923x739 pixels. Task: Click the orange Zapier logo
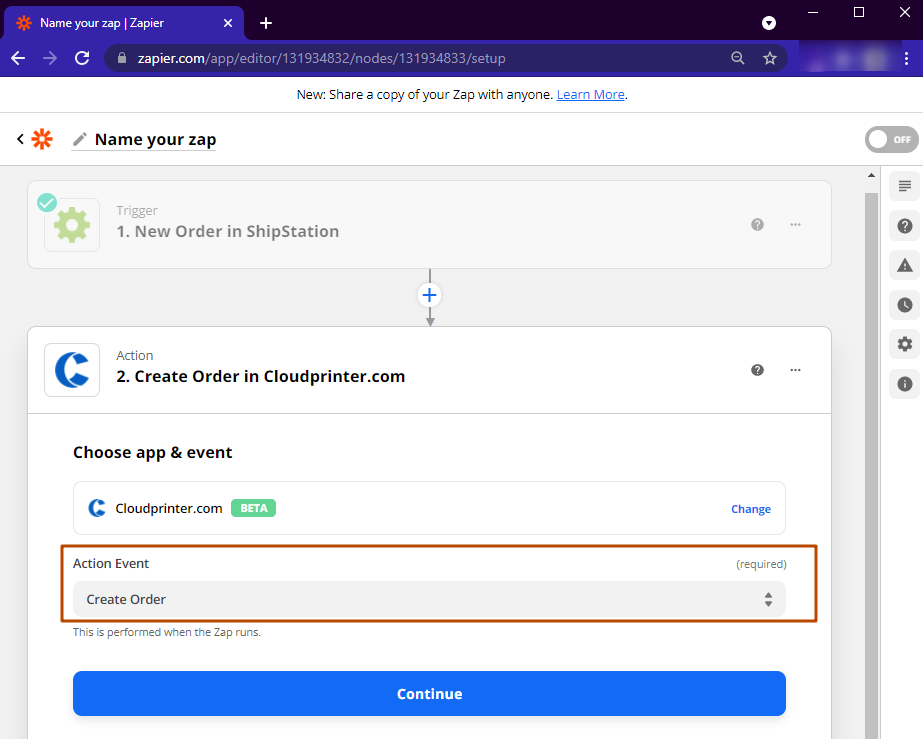tap(42, 139)
